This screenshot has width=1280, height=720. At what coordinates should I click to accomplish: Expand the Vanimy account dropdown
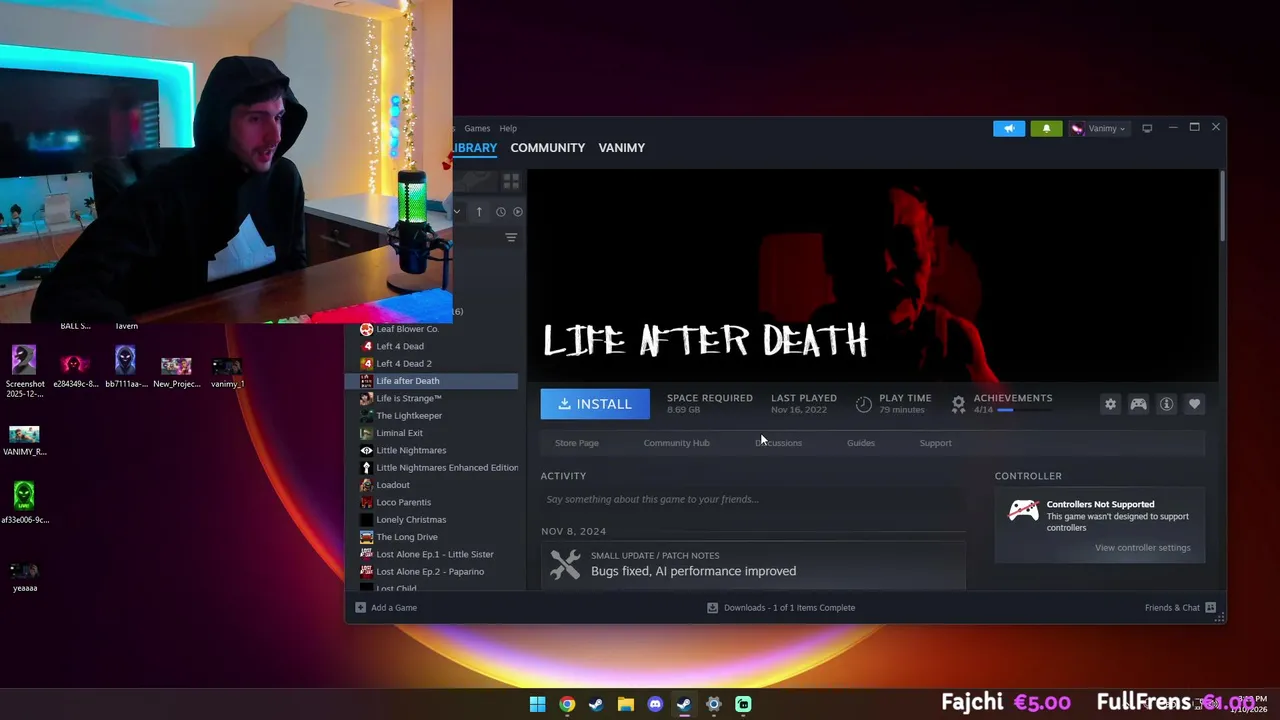point(1098,128)
